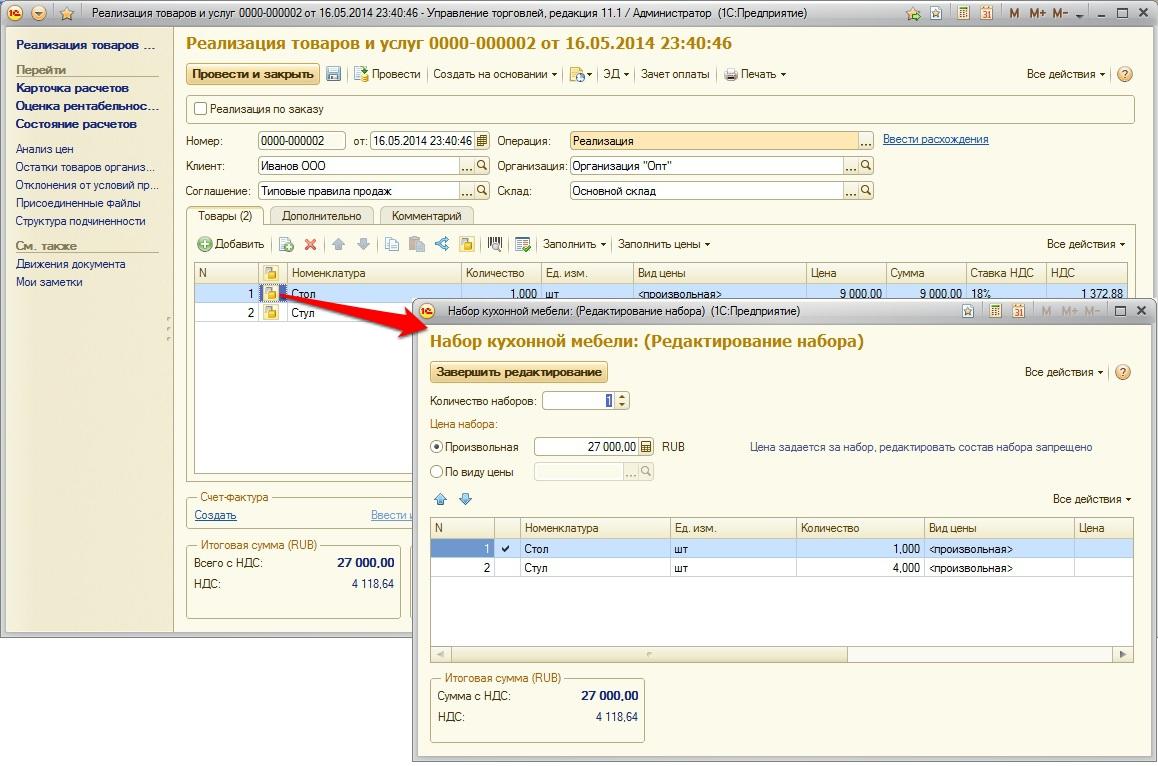
Task: Open the 'Заполнить' dropdown
Action: coord(574,244)
